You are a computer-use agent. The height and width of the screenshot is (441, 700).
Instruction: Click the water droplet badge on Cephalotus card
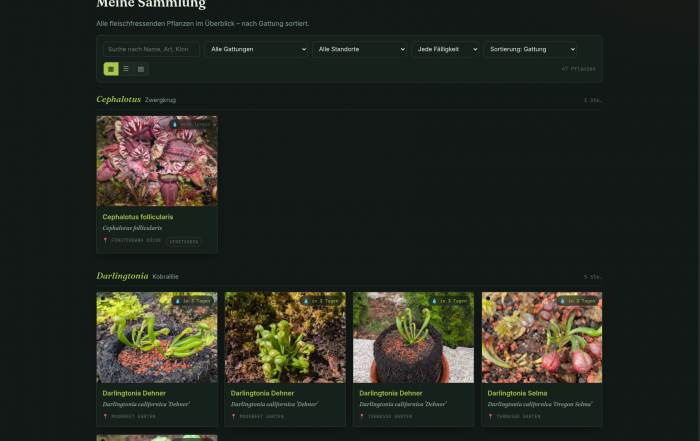click(191, 125)
